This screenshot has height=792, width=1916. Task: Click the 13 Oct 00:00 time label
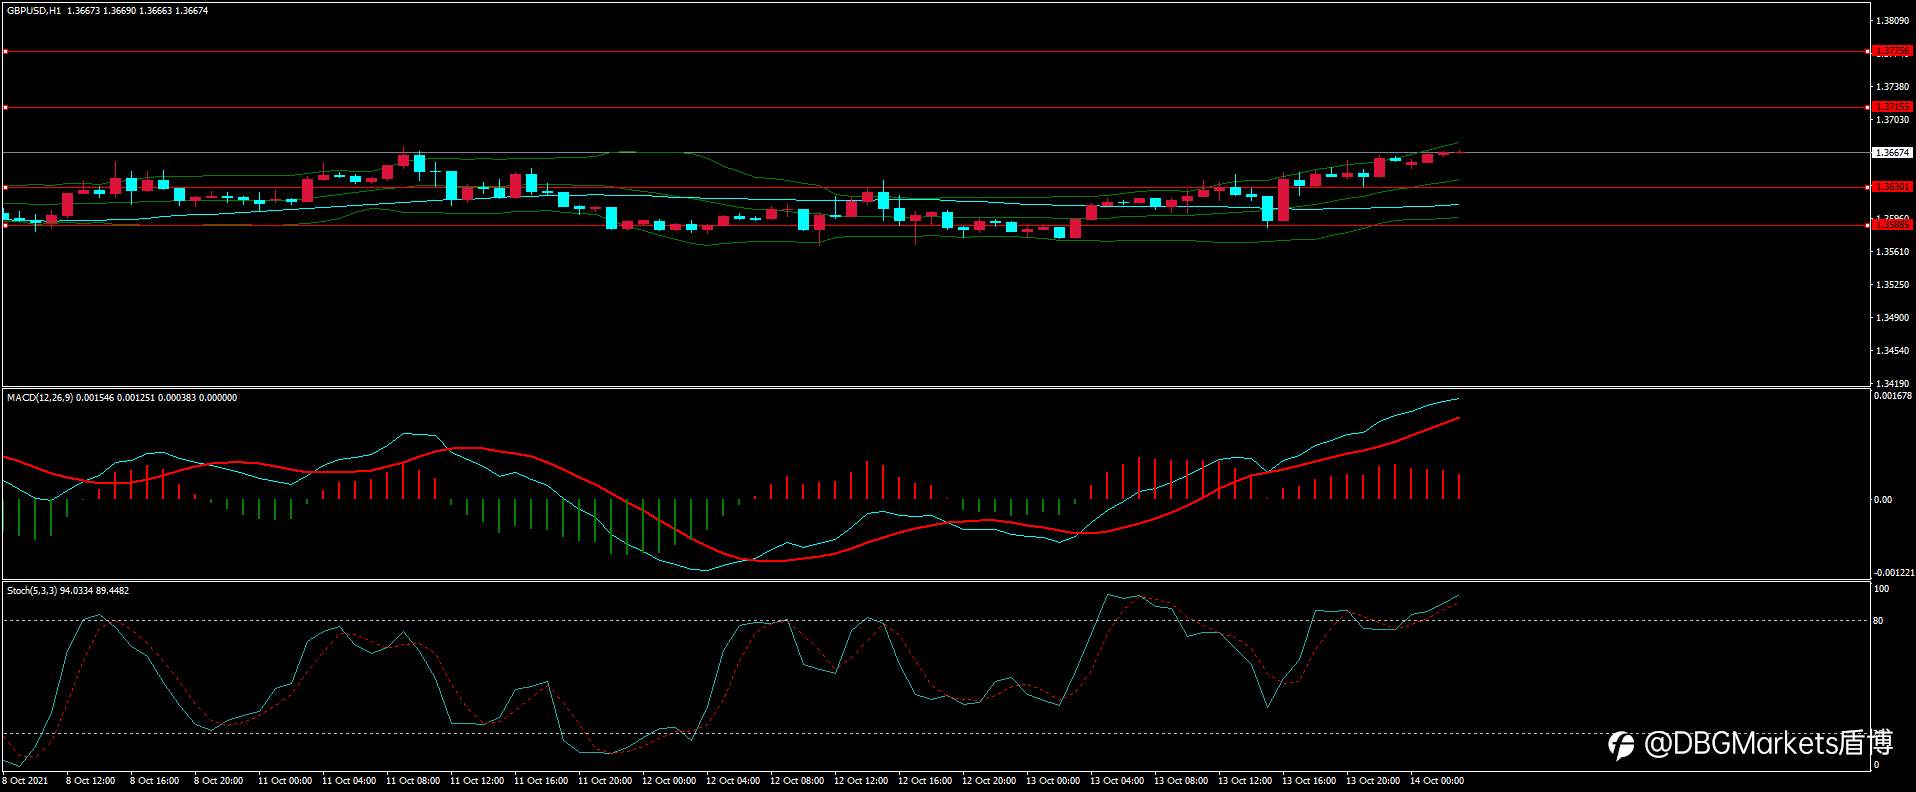(1052, 781)
